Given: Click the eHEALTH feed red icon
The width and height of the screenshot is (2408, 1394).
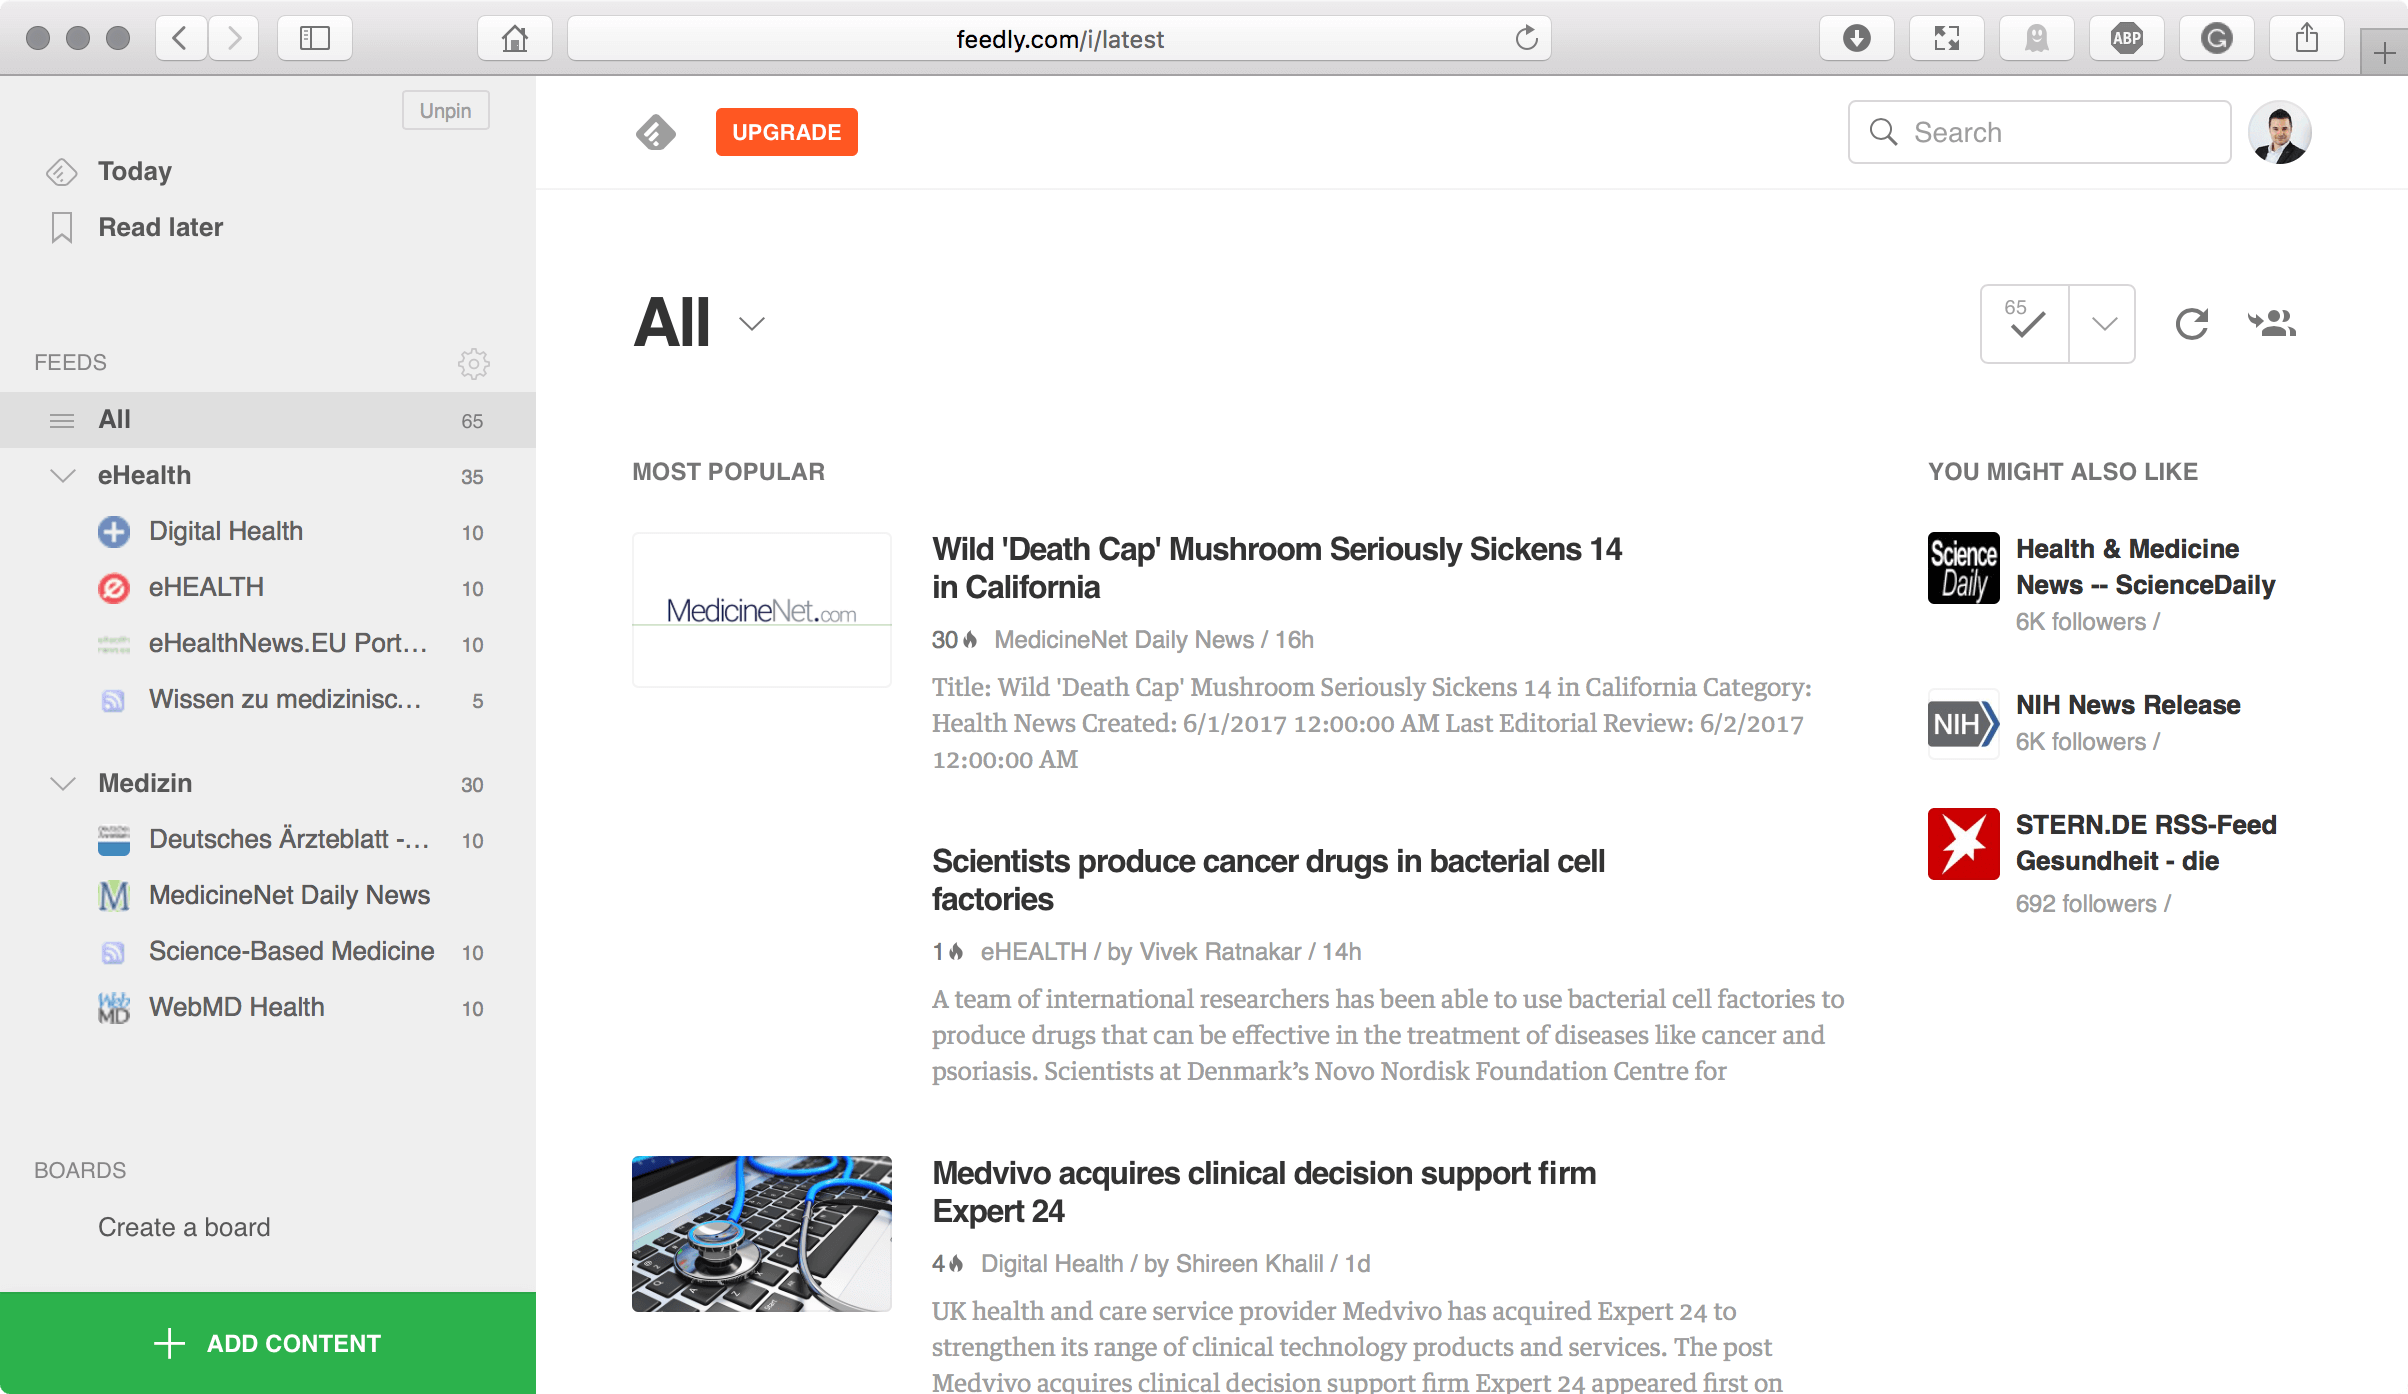Looking at the screenshot, I should [x=114, y=588].
